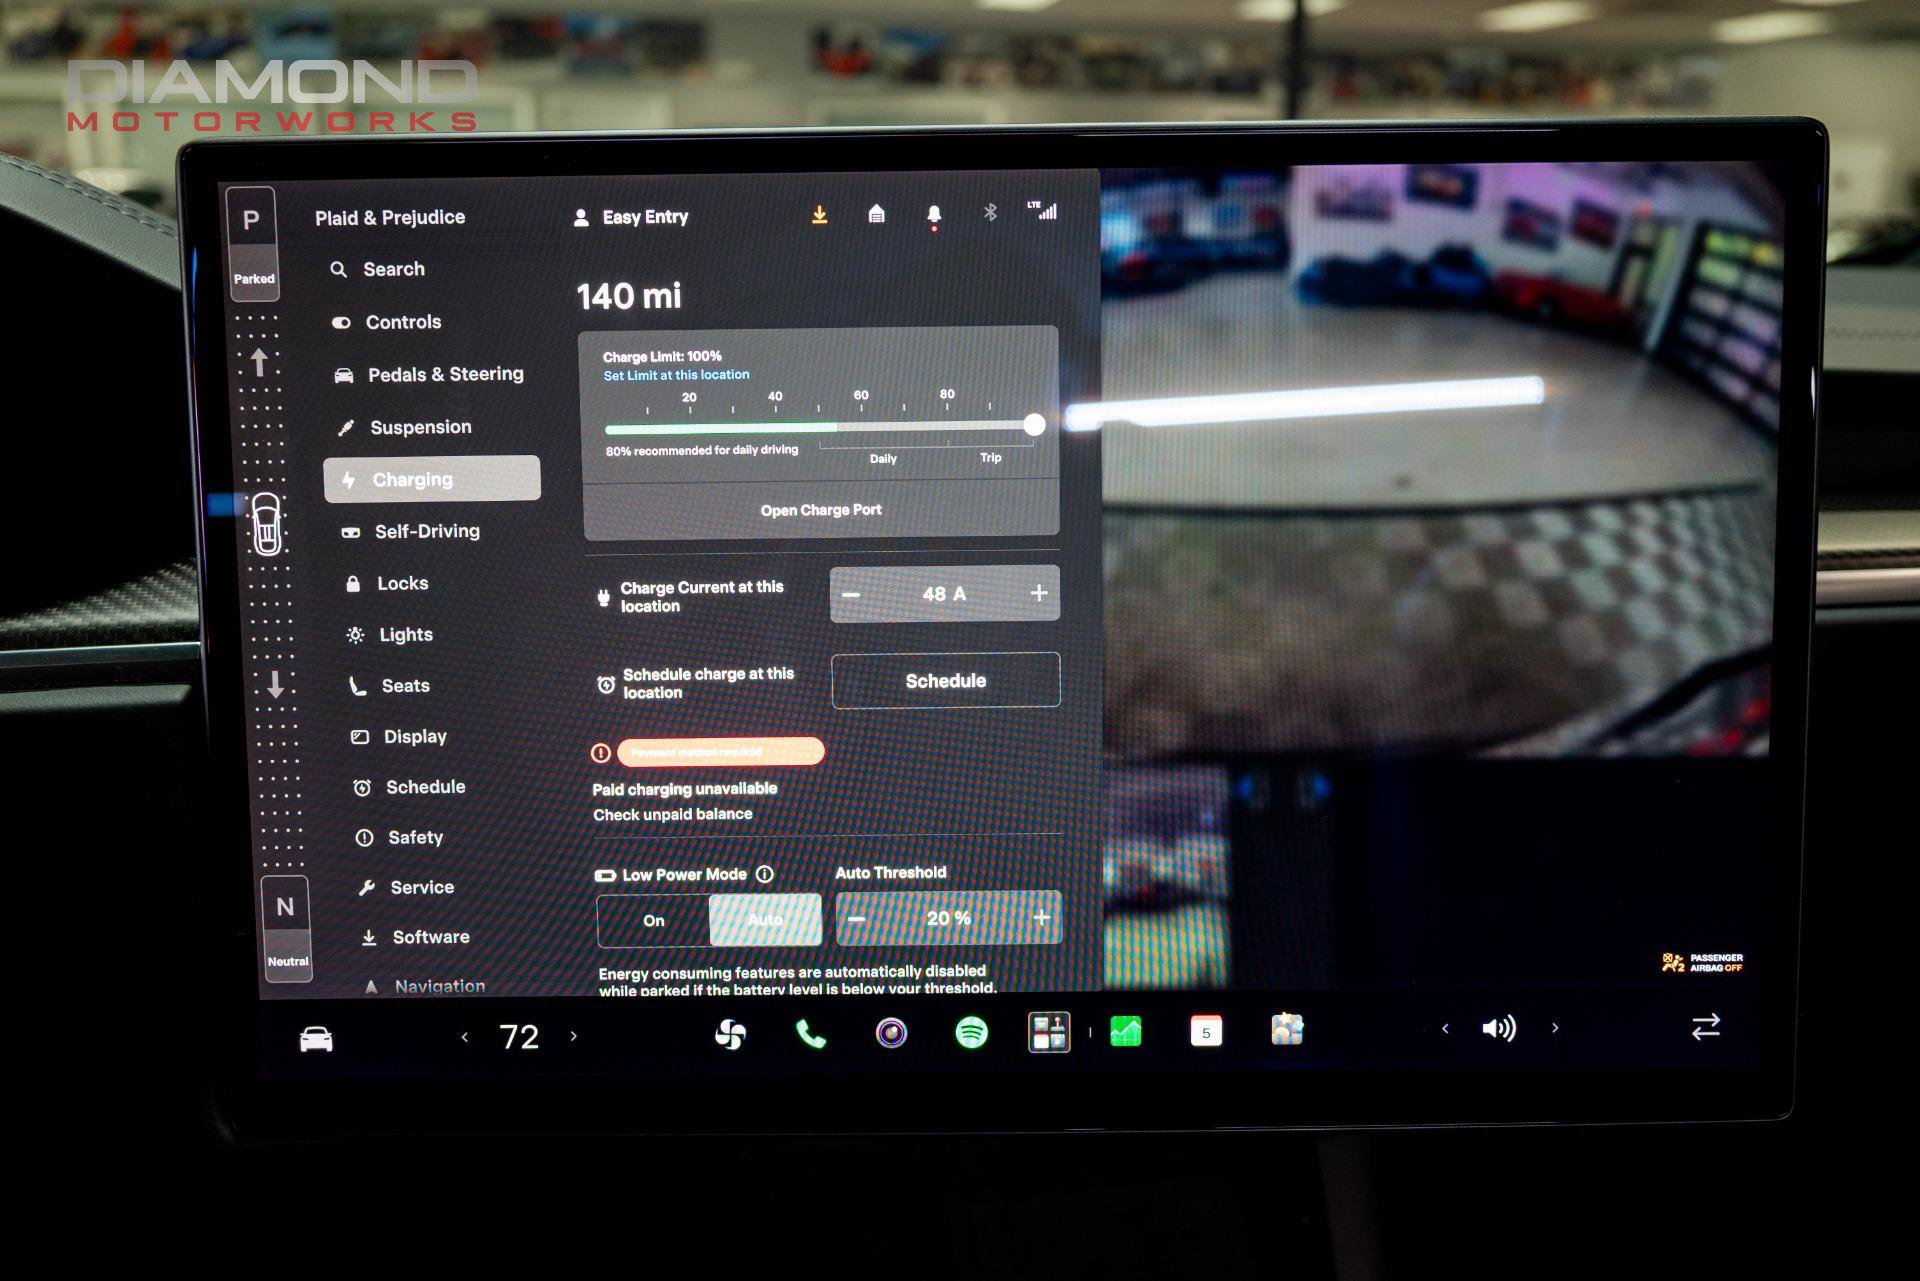Tap the 72 temperature setting
1920x1281 pixels.
519,1037
